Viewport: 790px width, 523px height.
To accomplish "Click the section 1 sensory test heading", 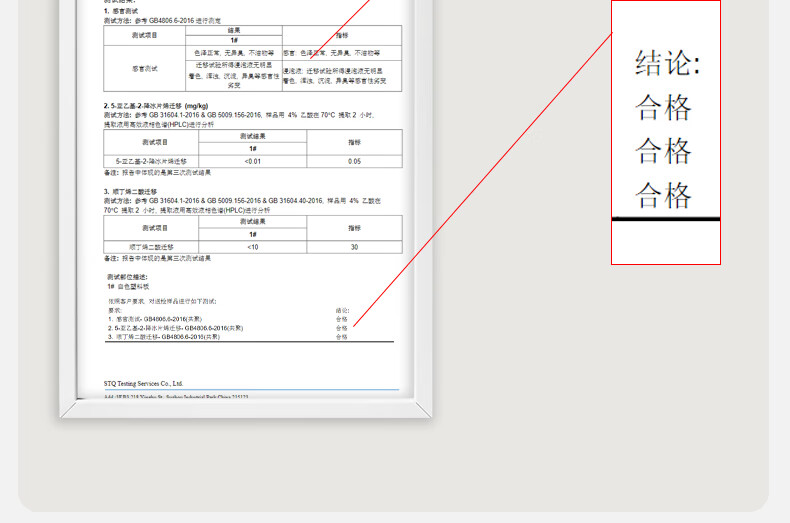I will pos(124,11).
